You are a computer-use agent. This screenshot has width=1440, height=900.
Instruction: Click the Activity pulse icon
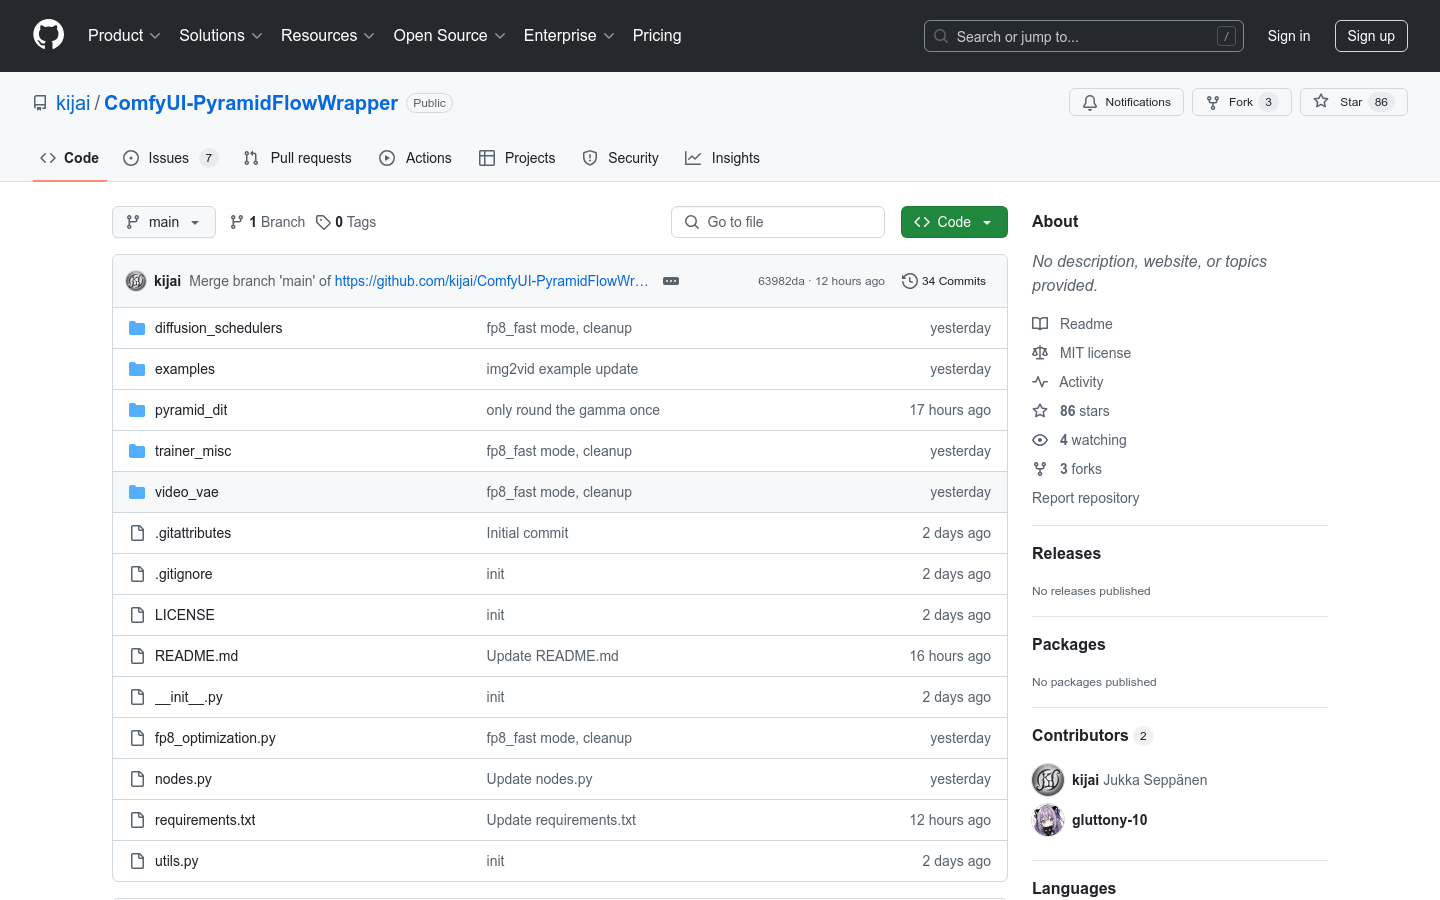click(1040, 382)
